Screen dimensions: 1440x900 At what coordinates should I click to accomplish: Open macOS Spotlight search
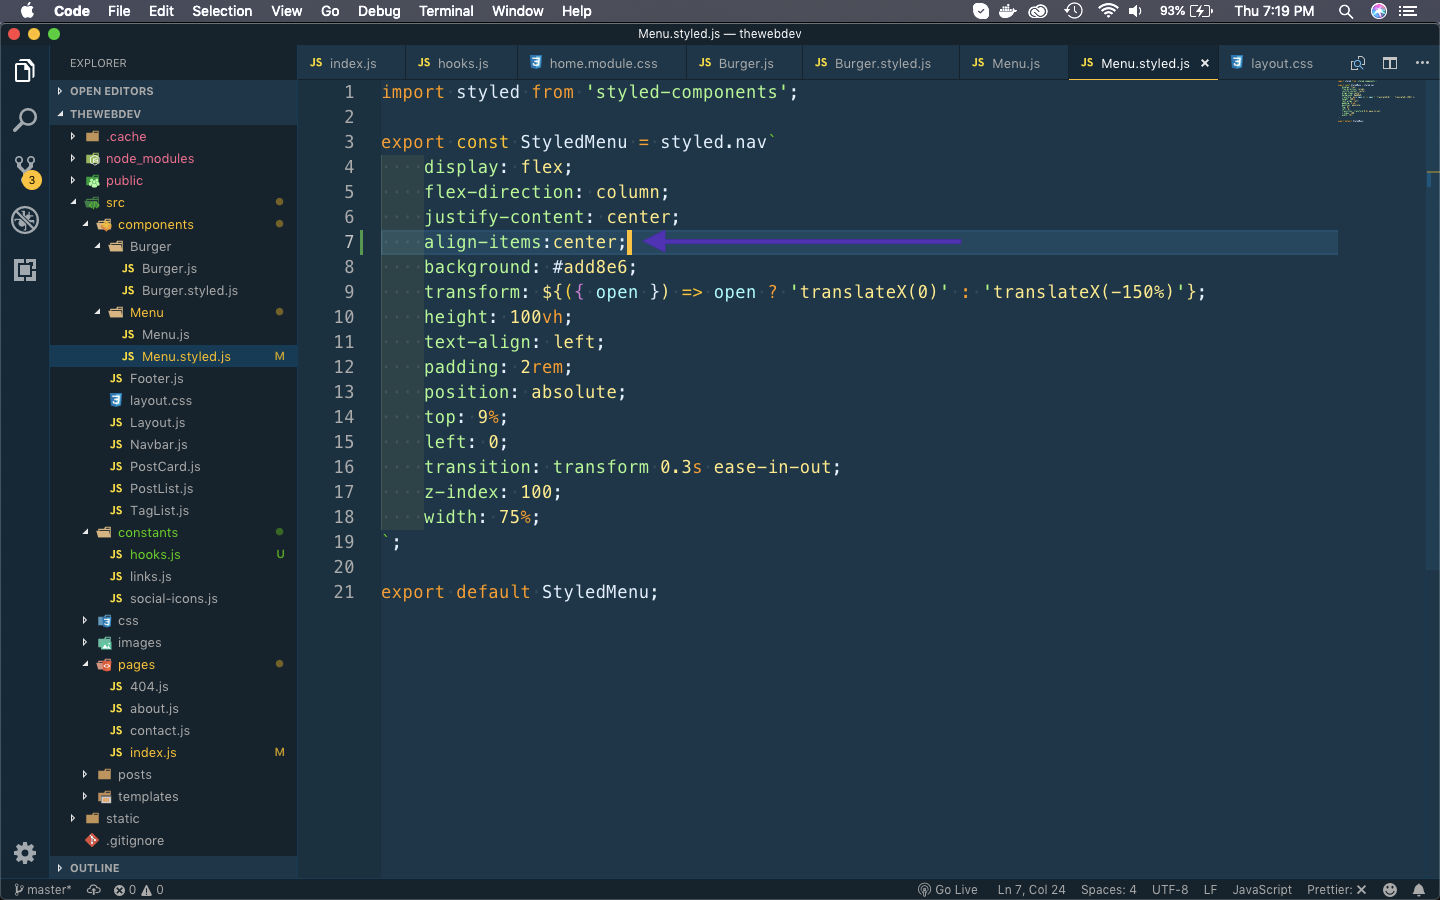click(1346, 11)
